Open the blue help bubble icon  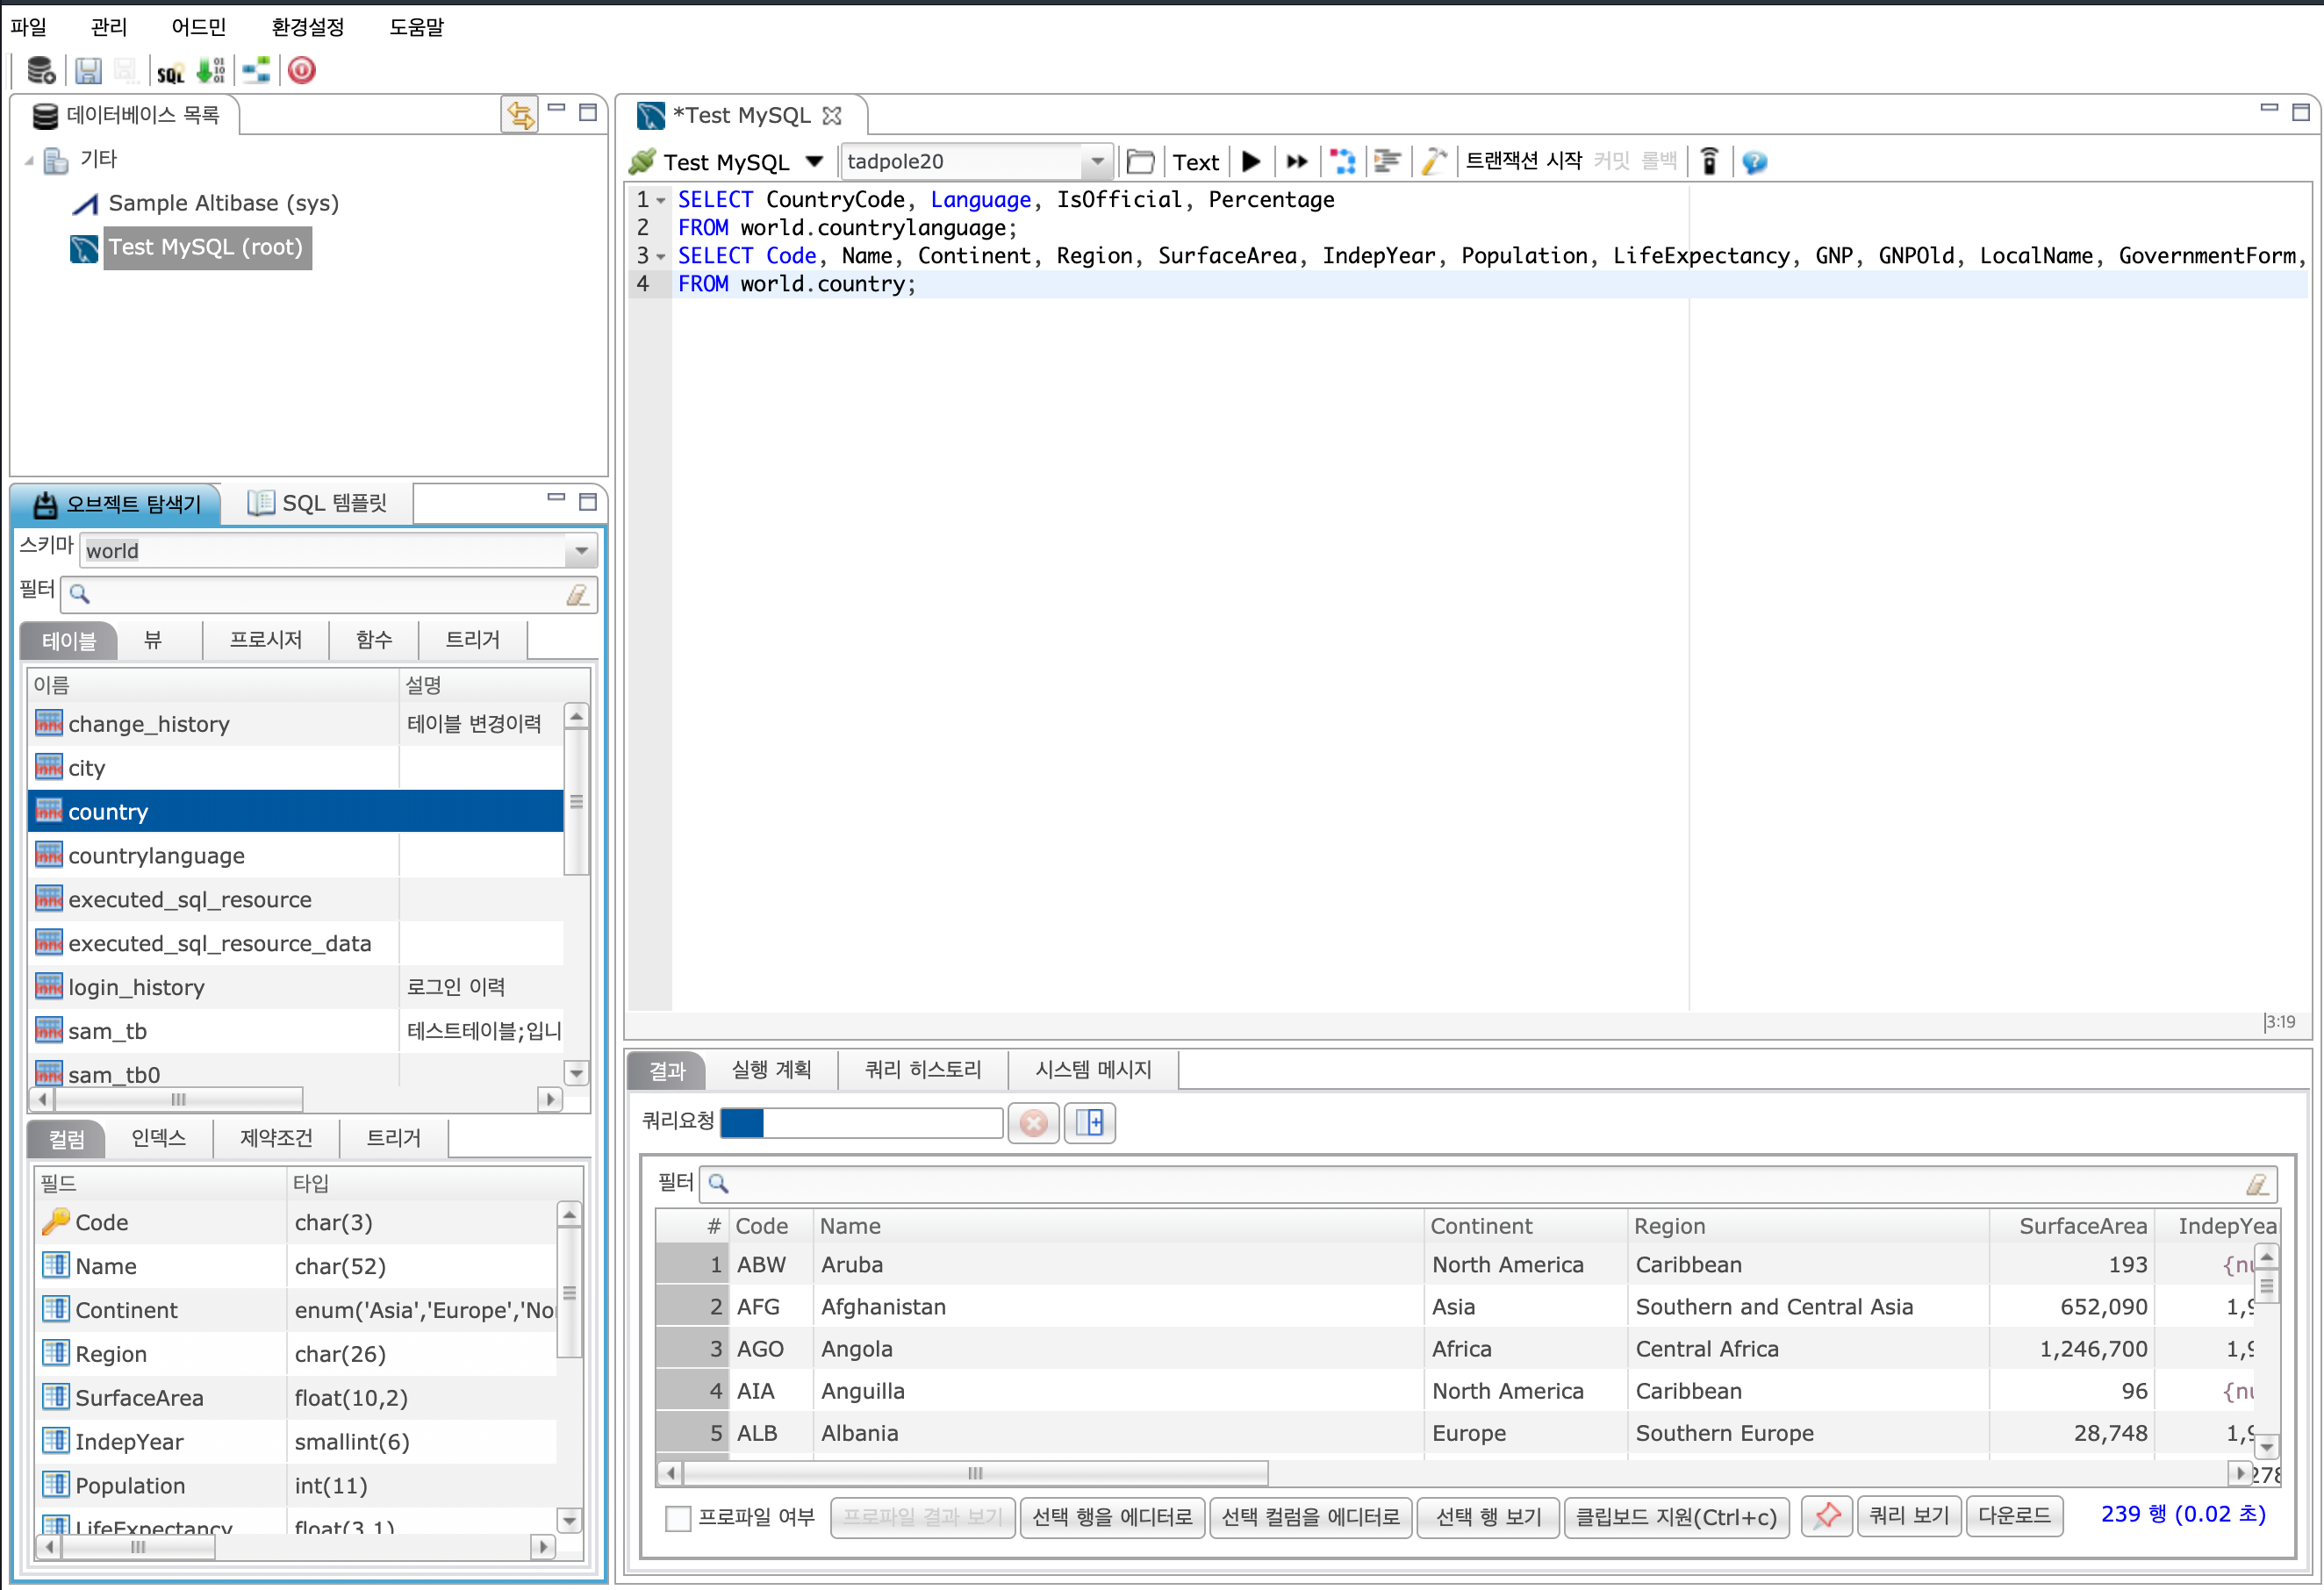1754,162
